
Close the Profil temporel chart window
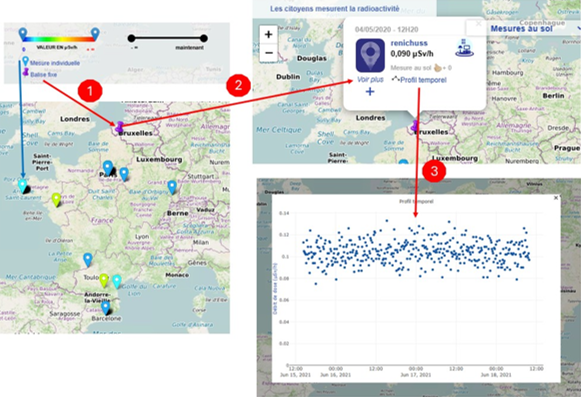(556, 198)
